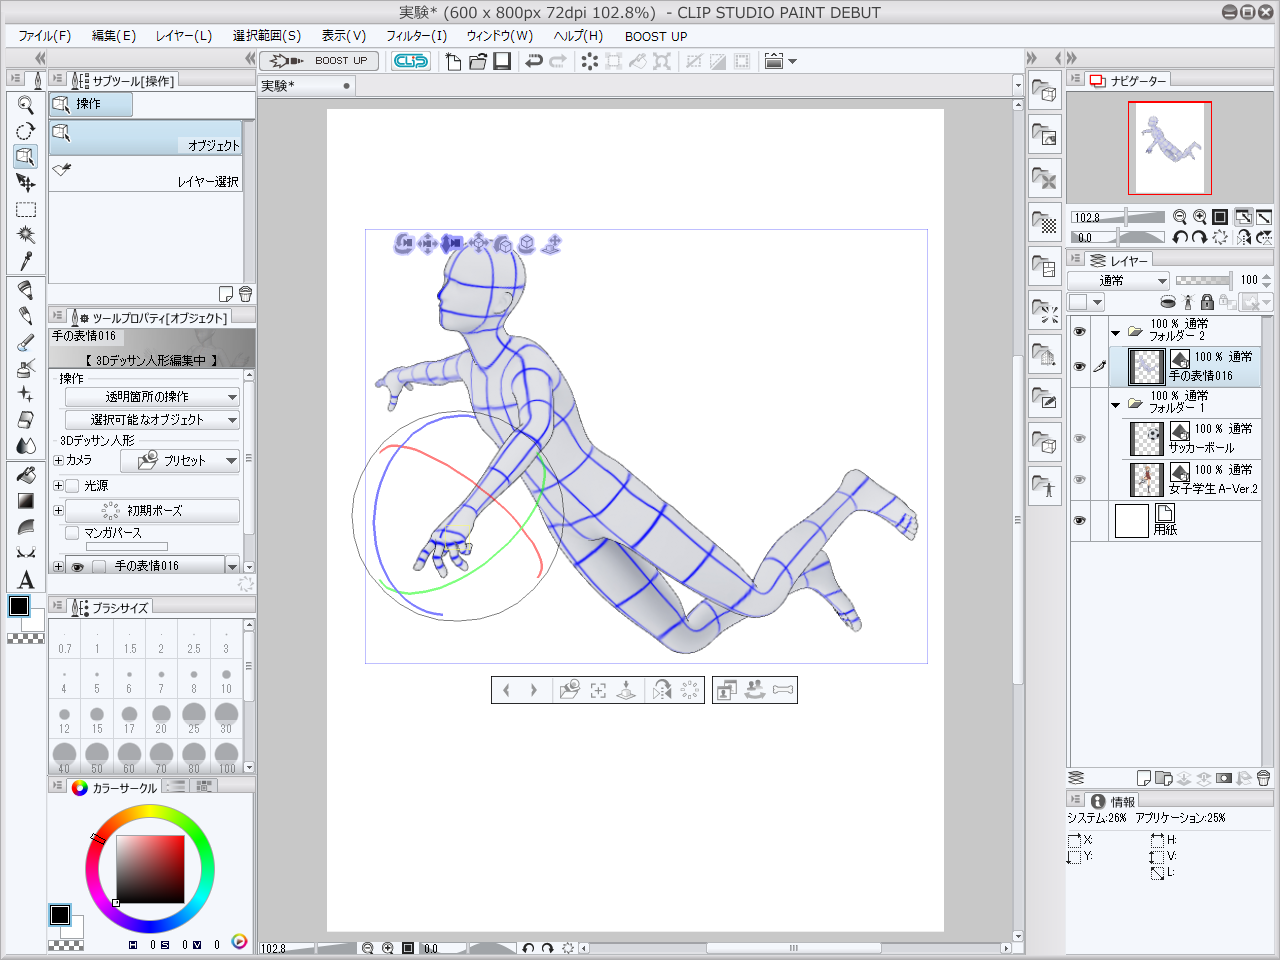Click the Undo arrow in toolbar
This screenshot has height=960, width=1280.
coord(534,61)
